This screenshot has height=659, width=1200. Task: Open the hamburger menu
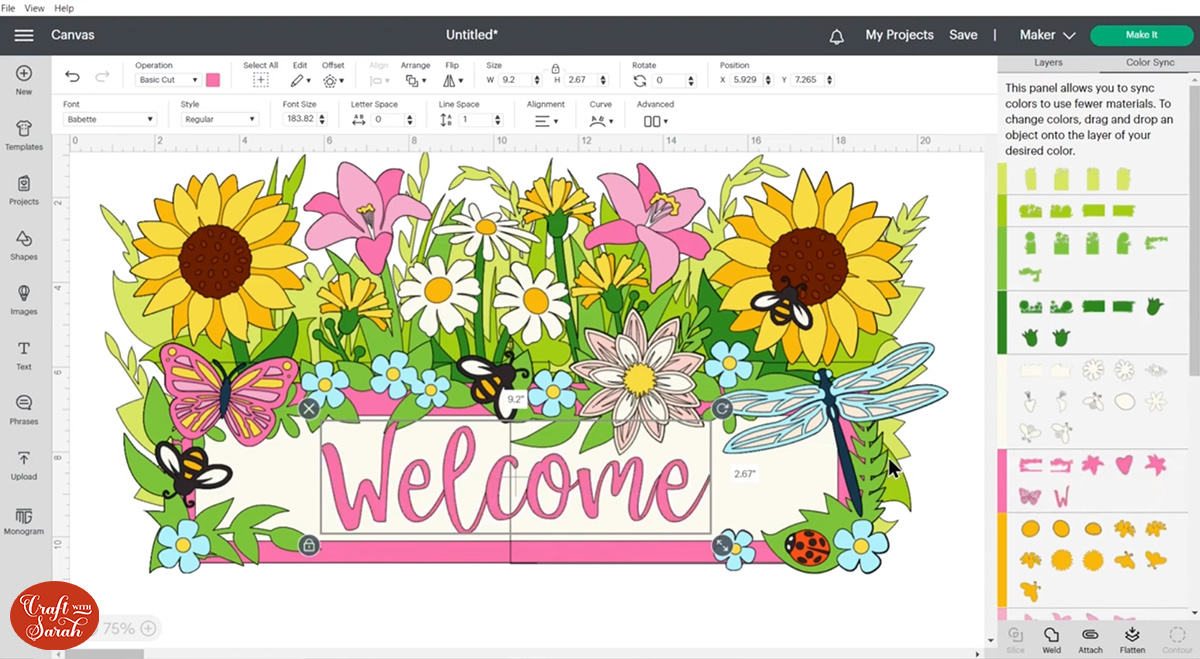(x=24, y=35)
